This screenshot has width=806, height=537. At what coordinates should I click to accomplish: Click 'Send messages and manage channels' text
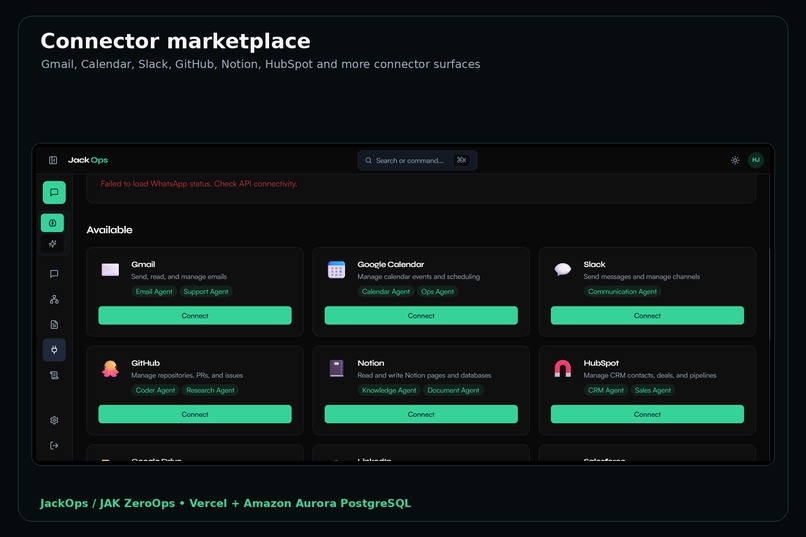click(x=642, y=276)
